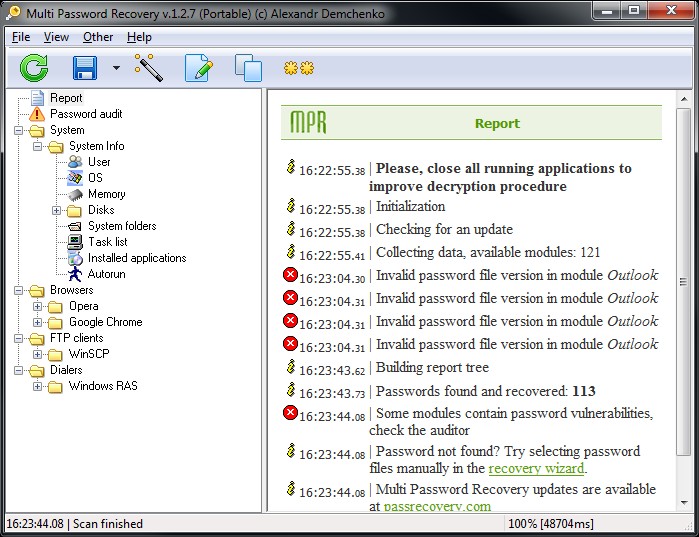Open the Other menu

98,37
